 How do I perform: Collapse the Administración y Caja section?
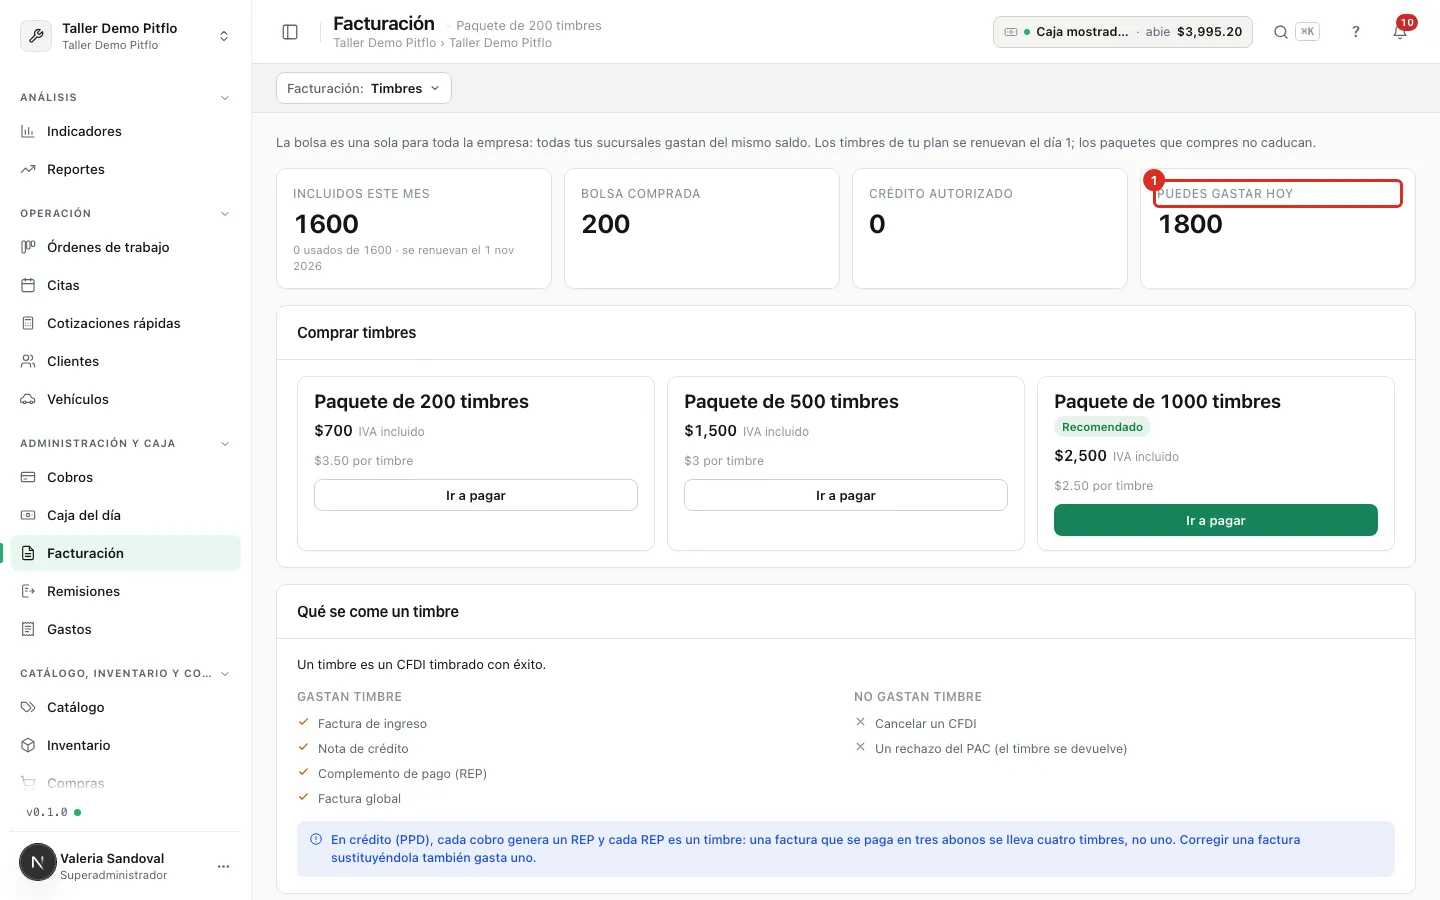(225, 444)
